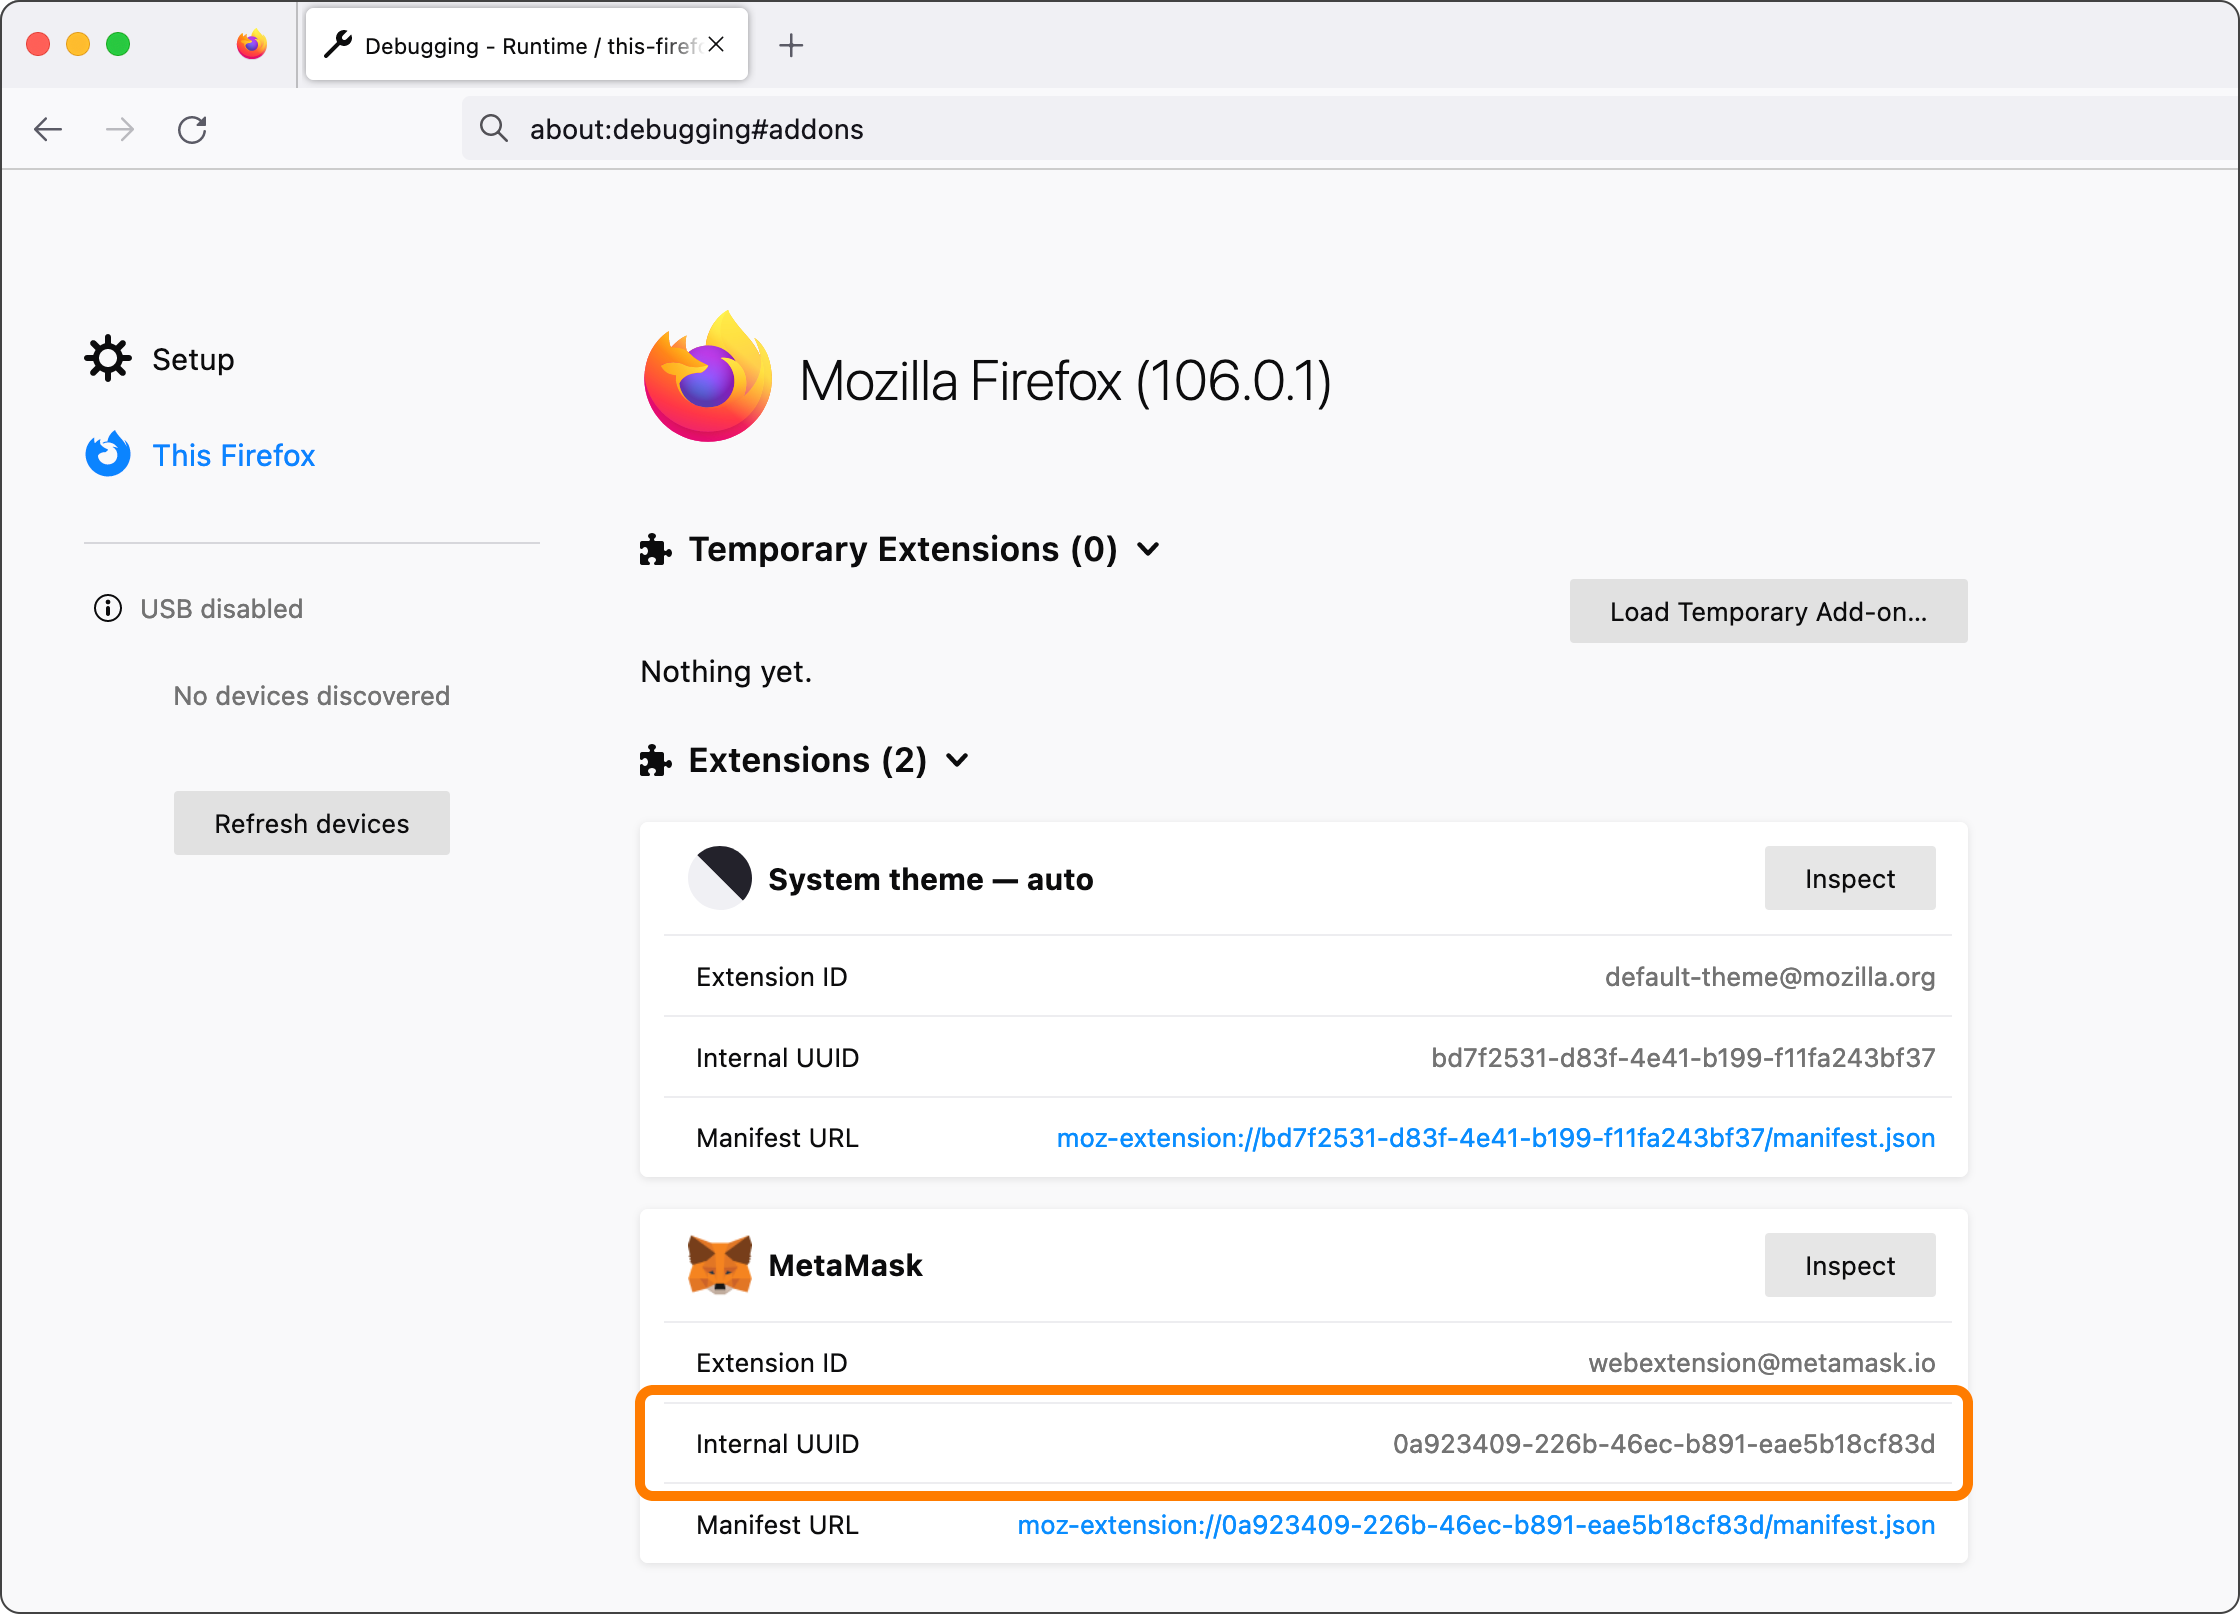Click the Extensions (2) heading
Image resolution: width=2240 pixels, height=1614 pixels.
click(x=808, y=760)
